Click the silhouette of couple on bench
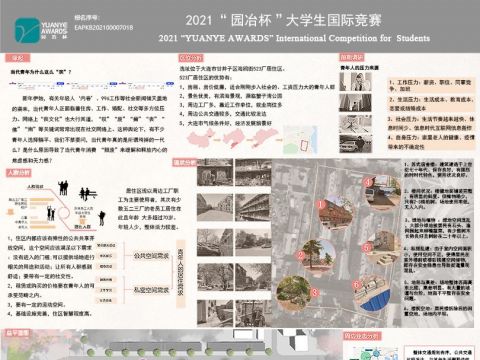This screenshot has width=480, height=360. tap(88, 194)
